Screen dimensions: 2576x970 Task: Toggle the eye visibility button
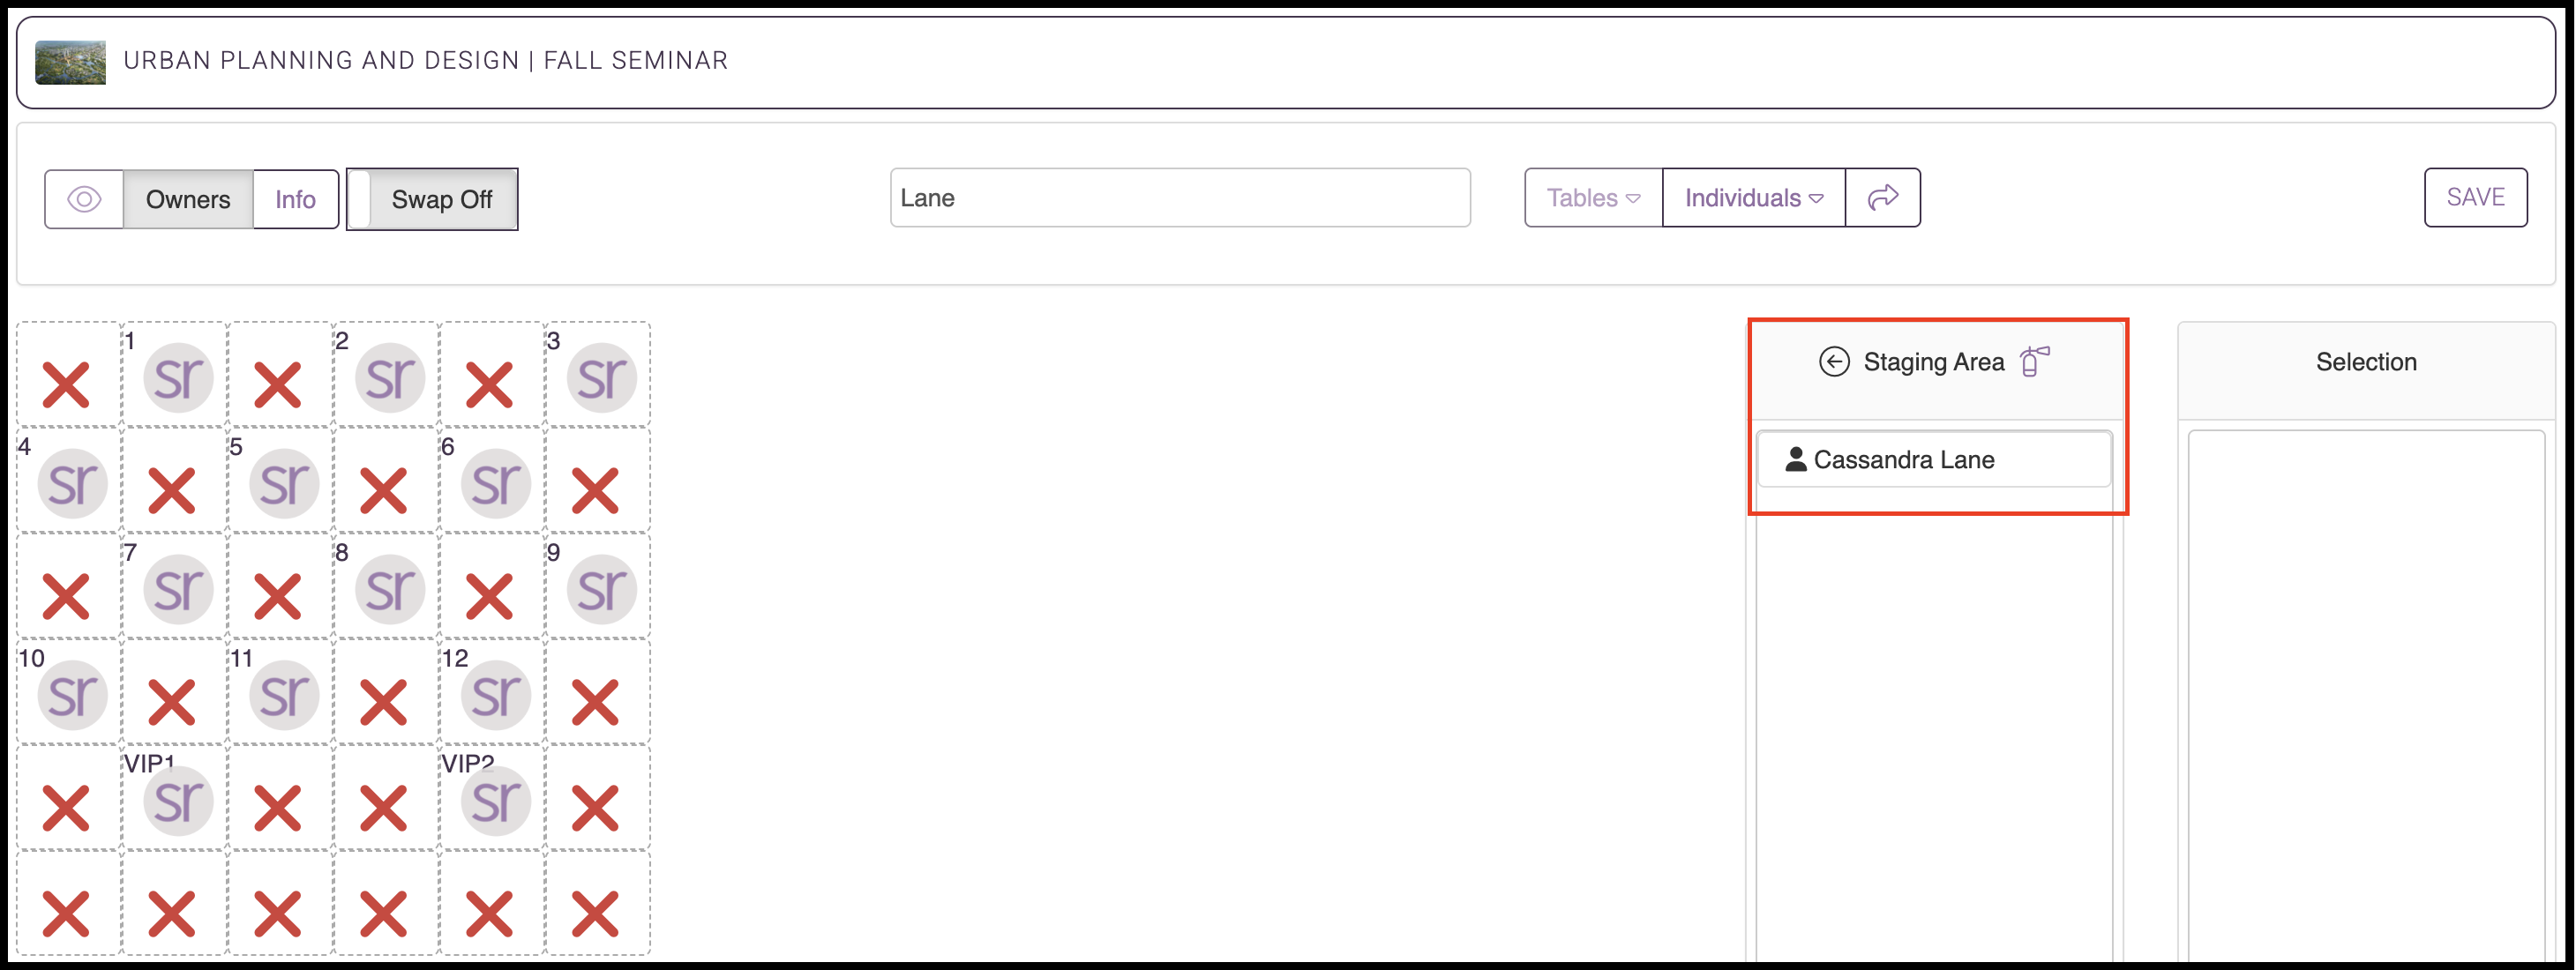pos(84,199)
